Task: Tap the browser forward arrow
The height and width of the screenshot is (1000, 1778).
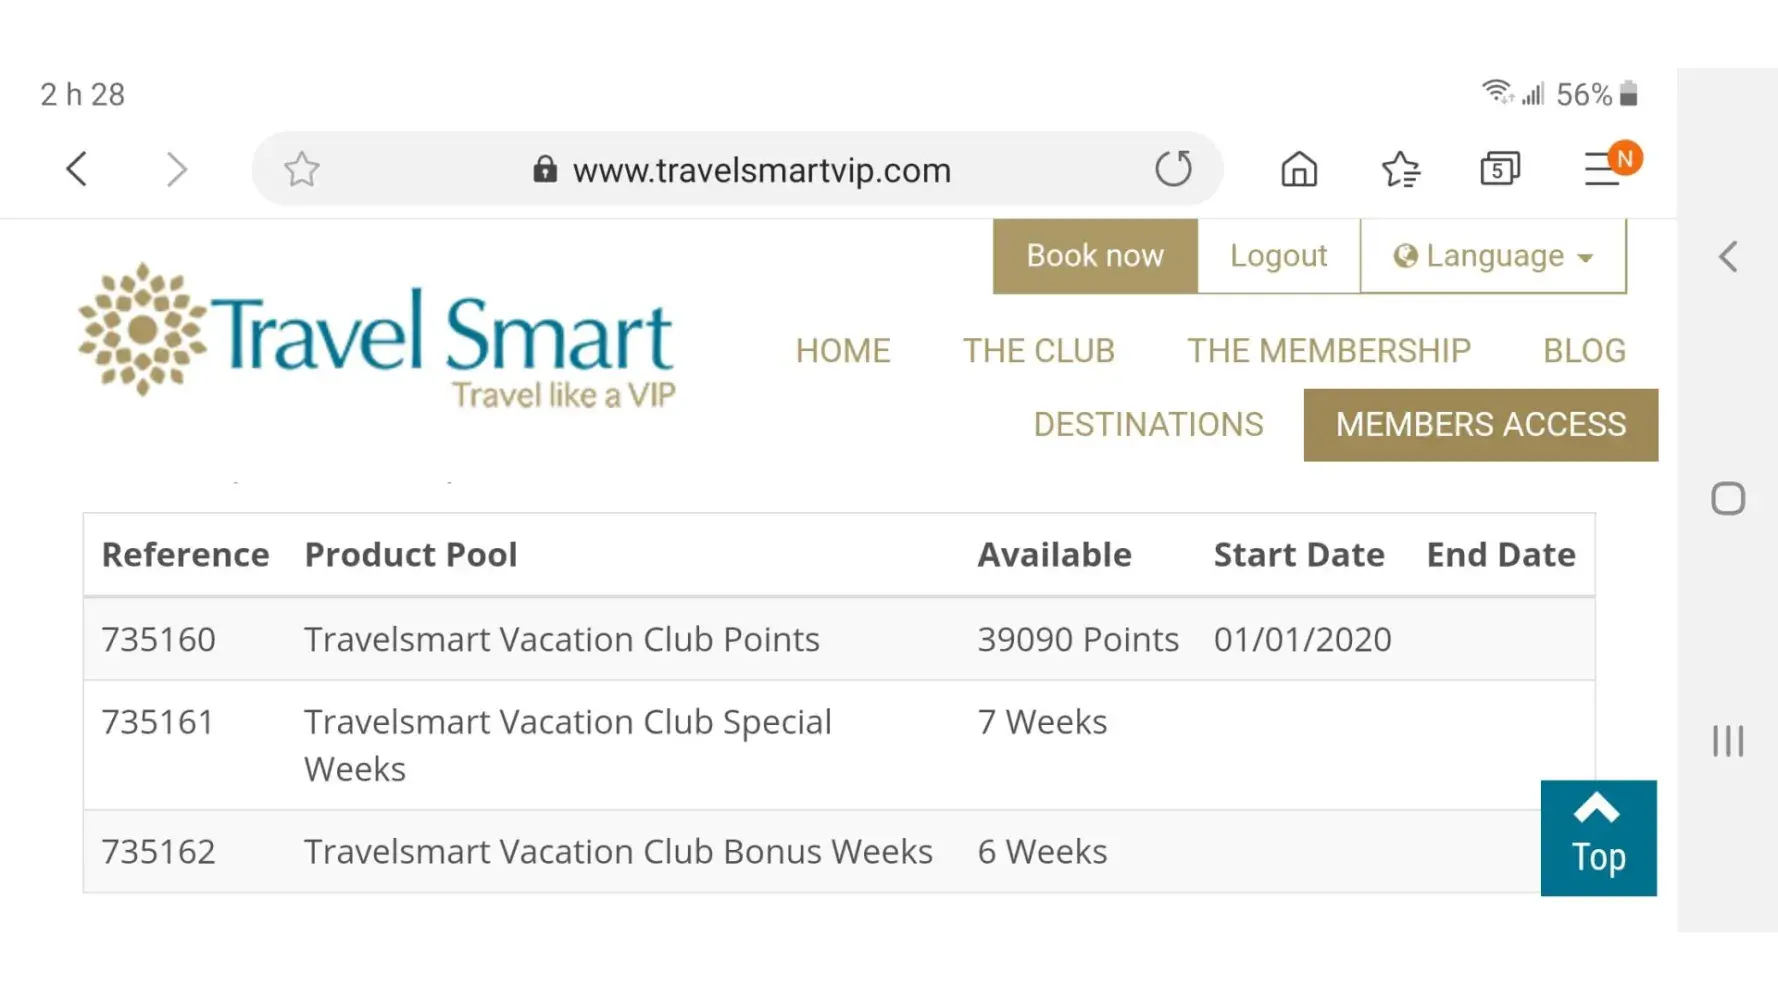Action: pos(176,169)
